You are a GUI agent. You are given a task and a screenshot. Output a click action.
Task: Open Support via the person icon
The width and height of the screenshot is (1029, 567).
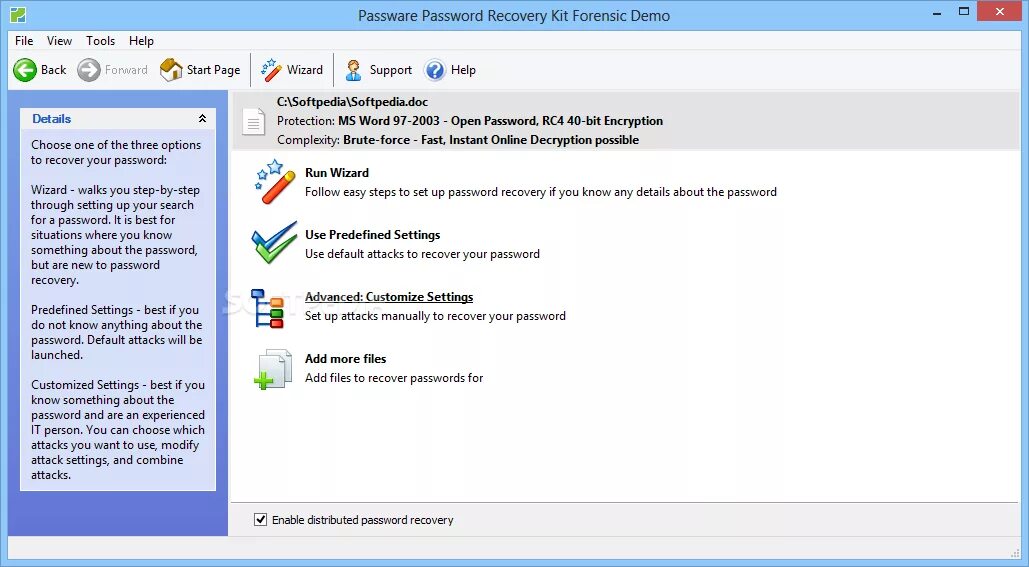coord(354,70)
